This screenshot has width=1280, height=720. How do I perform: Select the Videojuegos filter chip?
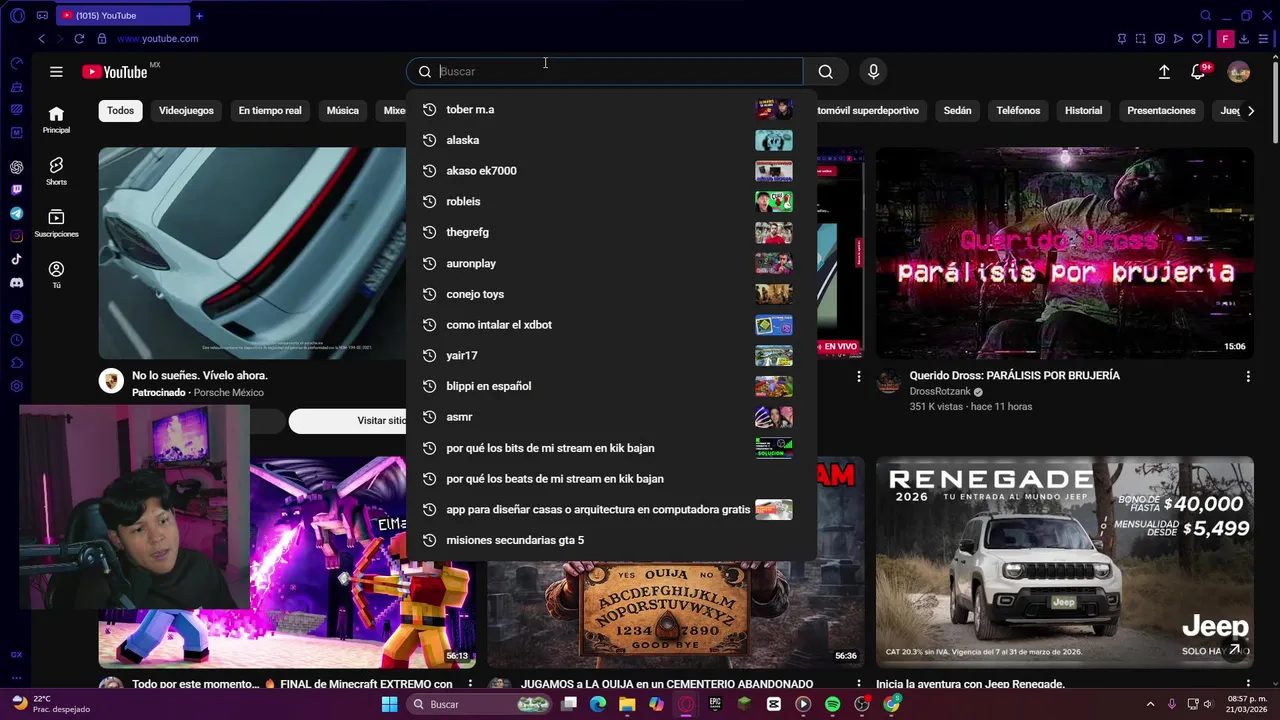click(x=186, y=111)
